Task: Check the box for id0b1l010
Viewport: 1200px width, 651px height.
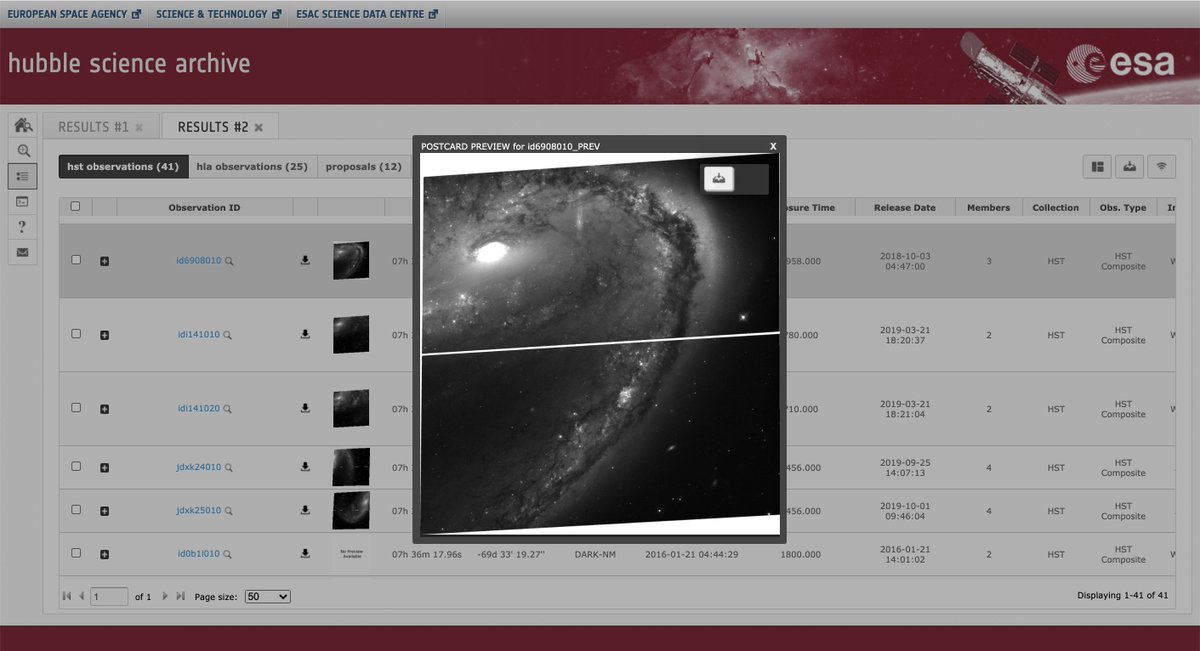Action: (x=76, y=553)
